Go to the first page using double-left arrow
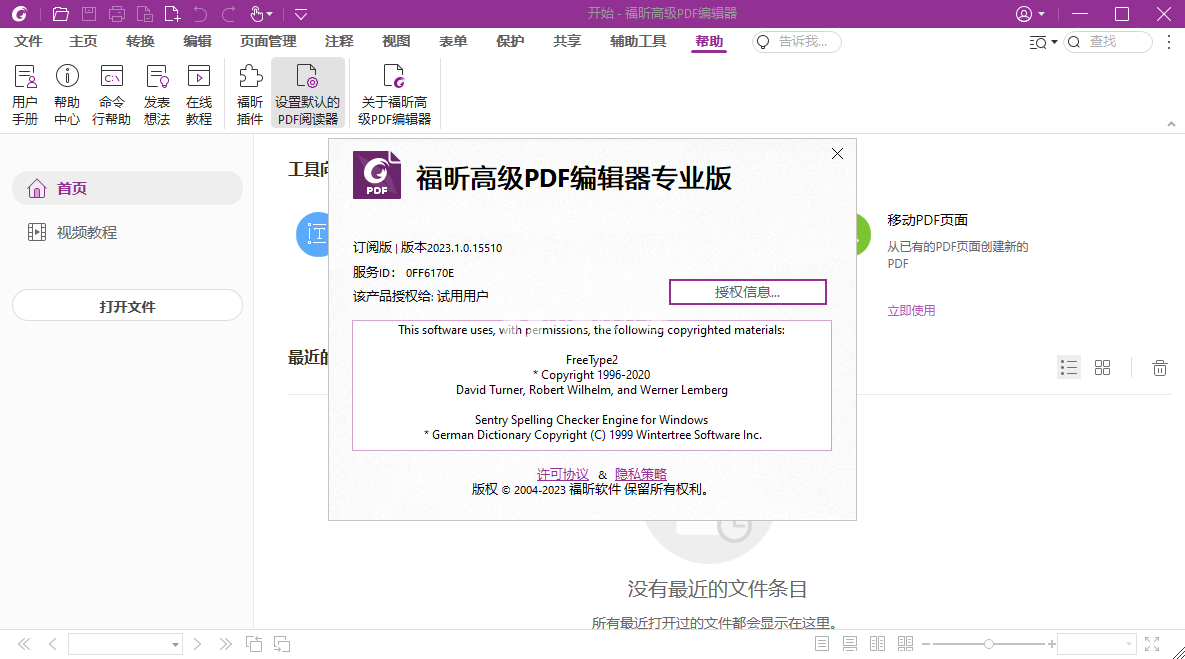The image size is (1185, 659). [24, 644]
